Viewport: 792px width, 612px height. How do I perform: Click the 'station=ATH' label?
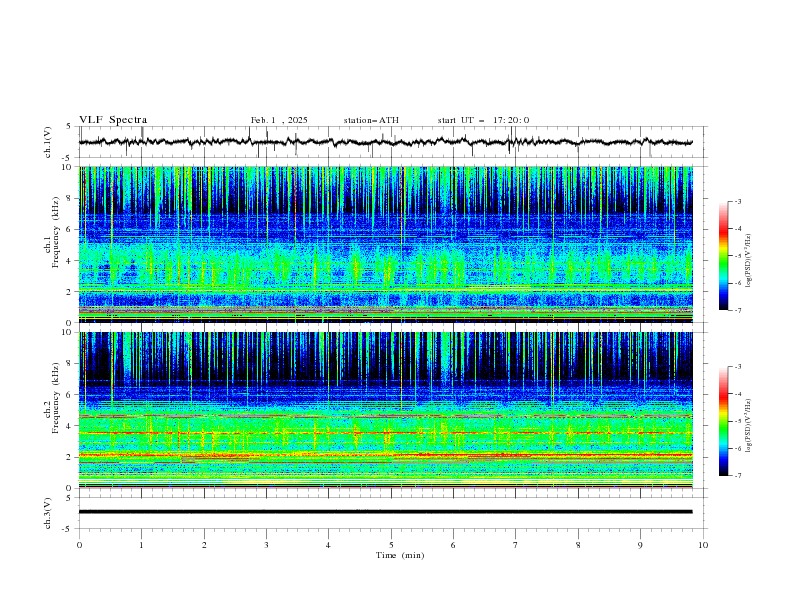click(x=371, y=120)
